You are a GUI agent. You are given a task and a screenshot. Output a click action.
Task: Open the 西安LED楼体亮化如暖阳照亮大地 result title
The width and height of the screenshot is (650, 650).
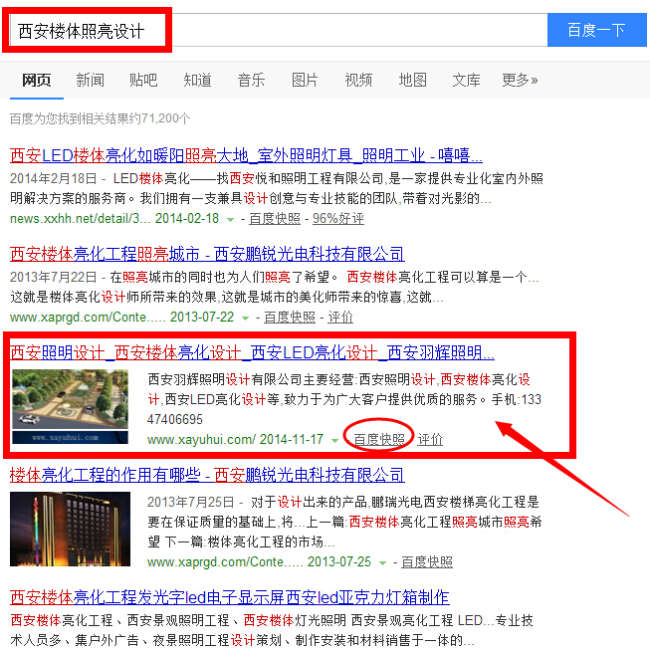click(246, 155)
